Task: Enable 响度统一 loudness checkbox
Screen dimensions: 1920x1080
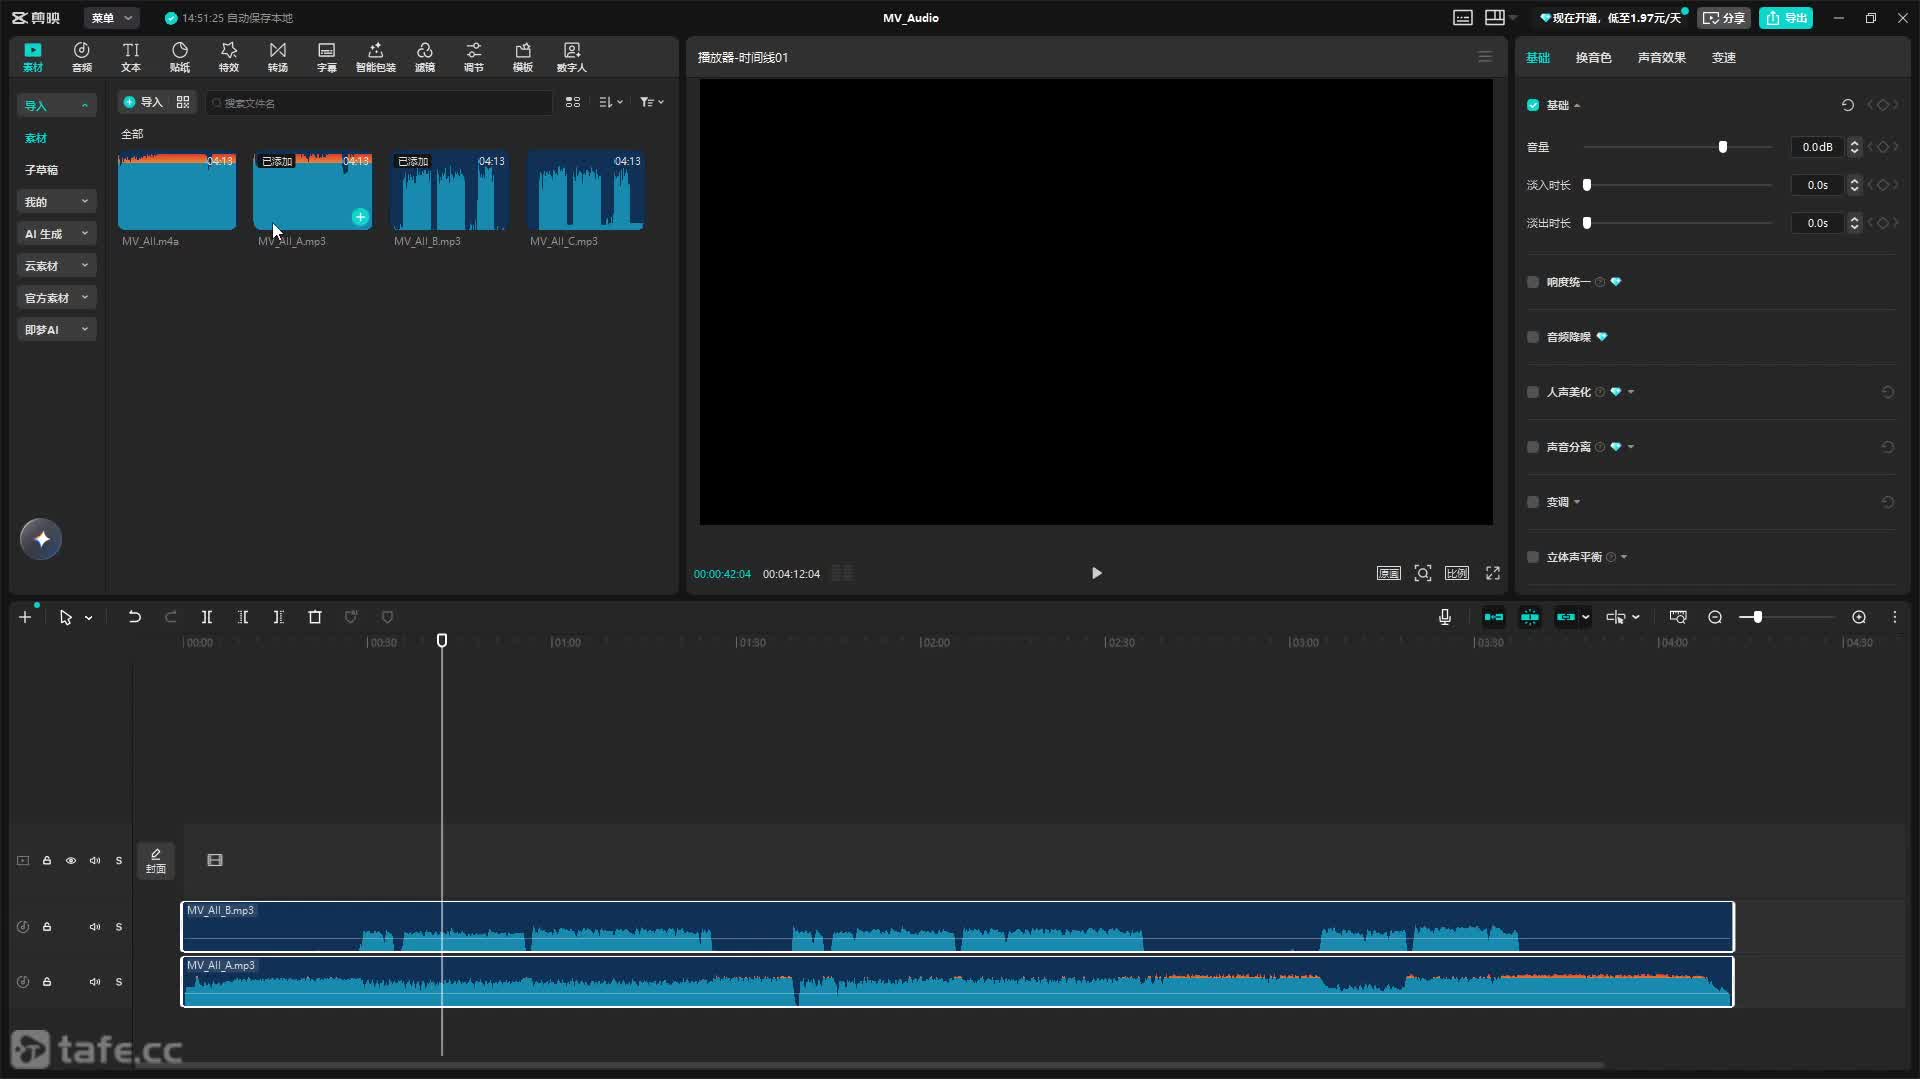Action: (x=1533, y=282)
